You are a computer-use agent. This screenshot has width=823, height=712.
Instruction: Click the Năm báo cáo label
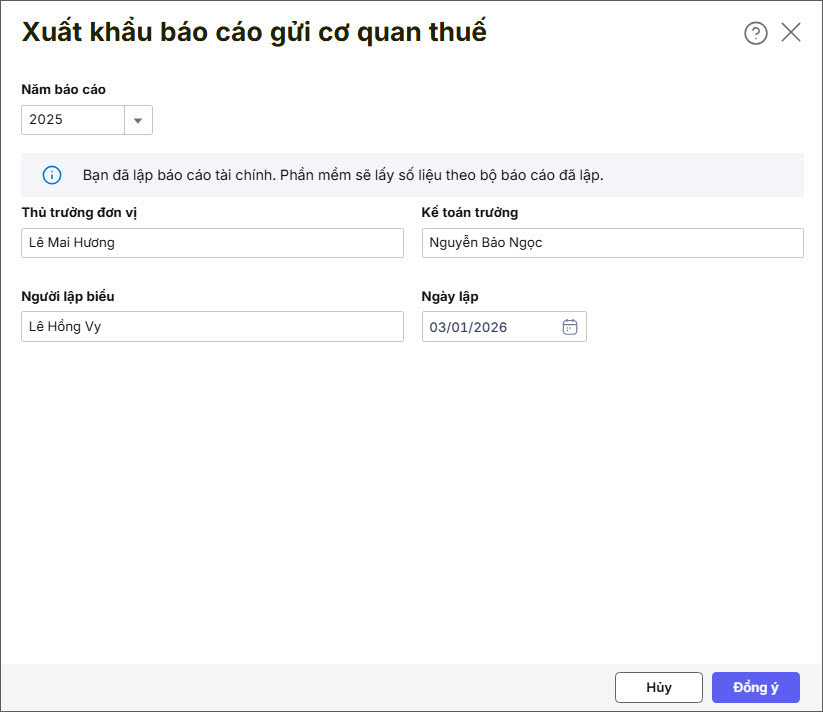tap(63, 89)
